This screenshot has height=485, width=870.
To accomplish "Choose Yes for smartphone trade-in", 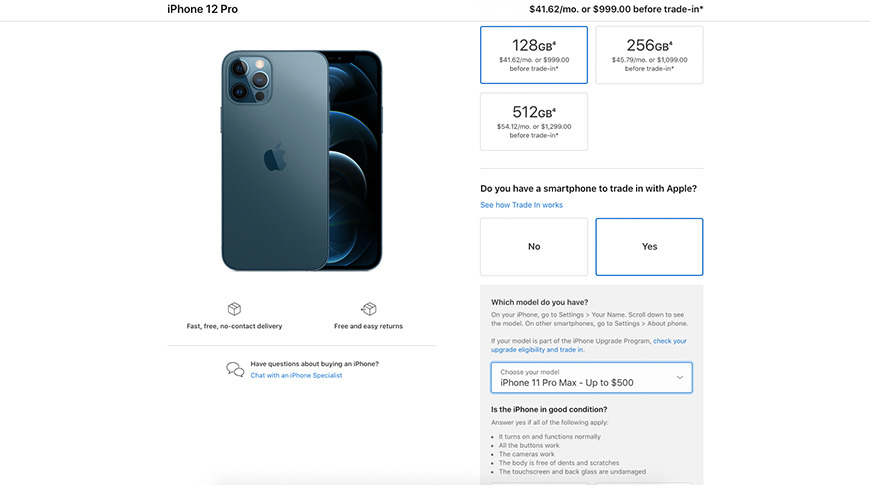I will point(649,246).
